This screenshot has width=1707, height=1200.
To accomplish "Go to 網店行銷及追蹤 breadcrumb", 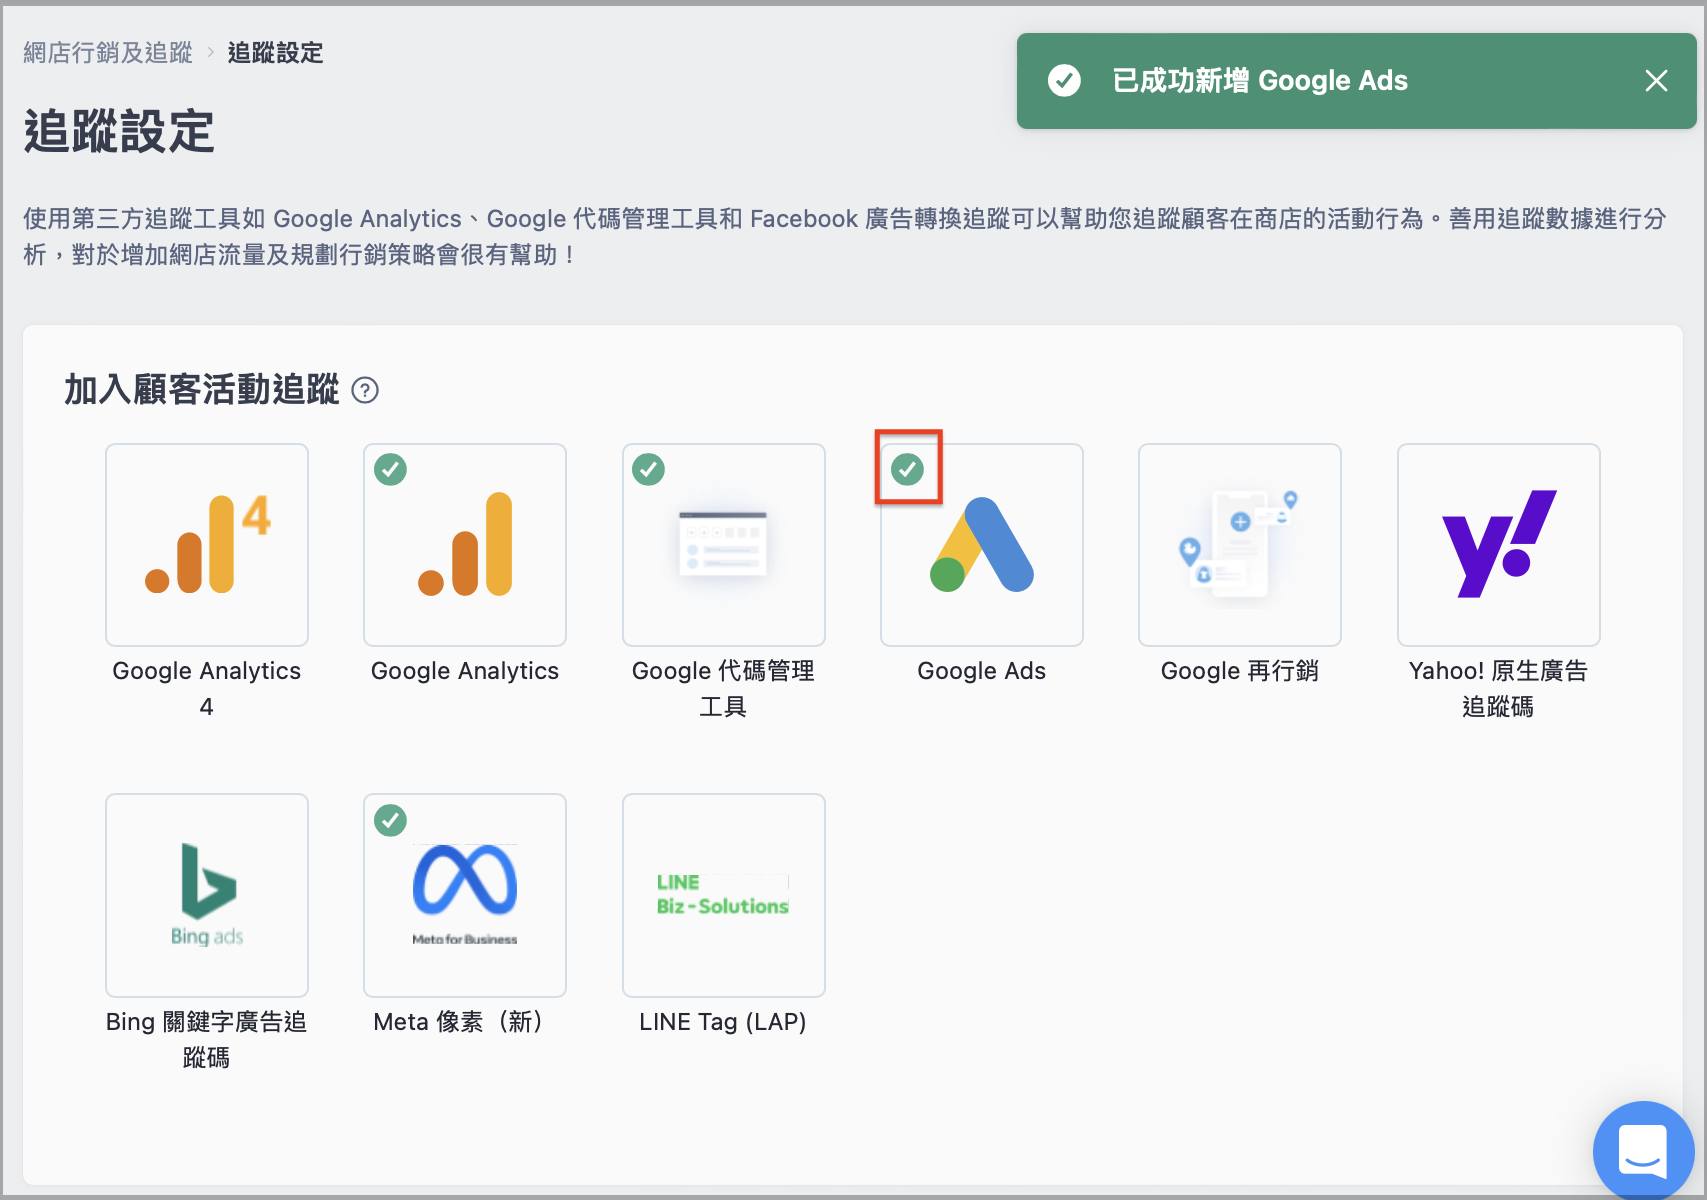I will (x=108, y=53).
